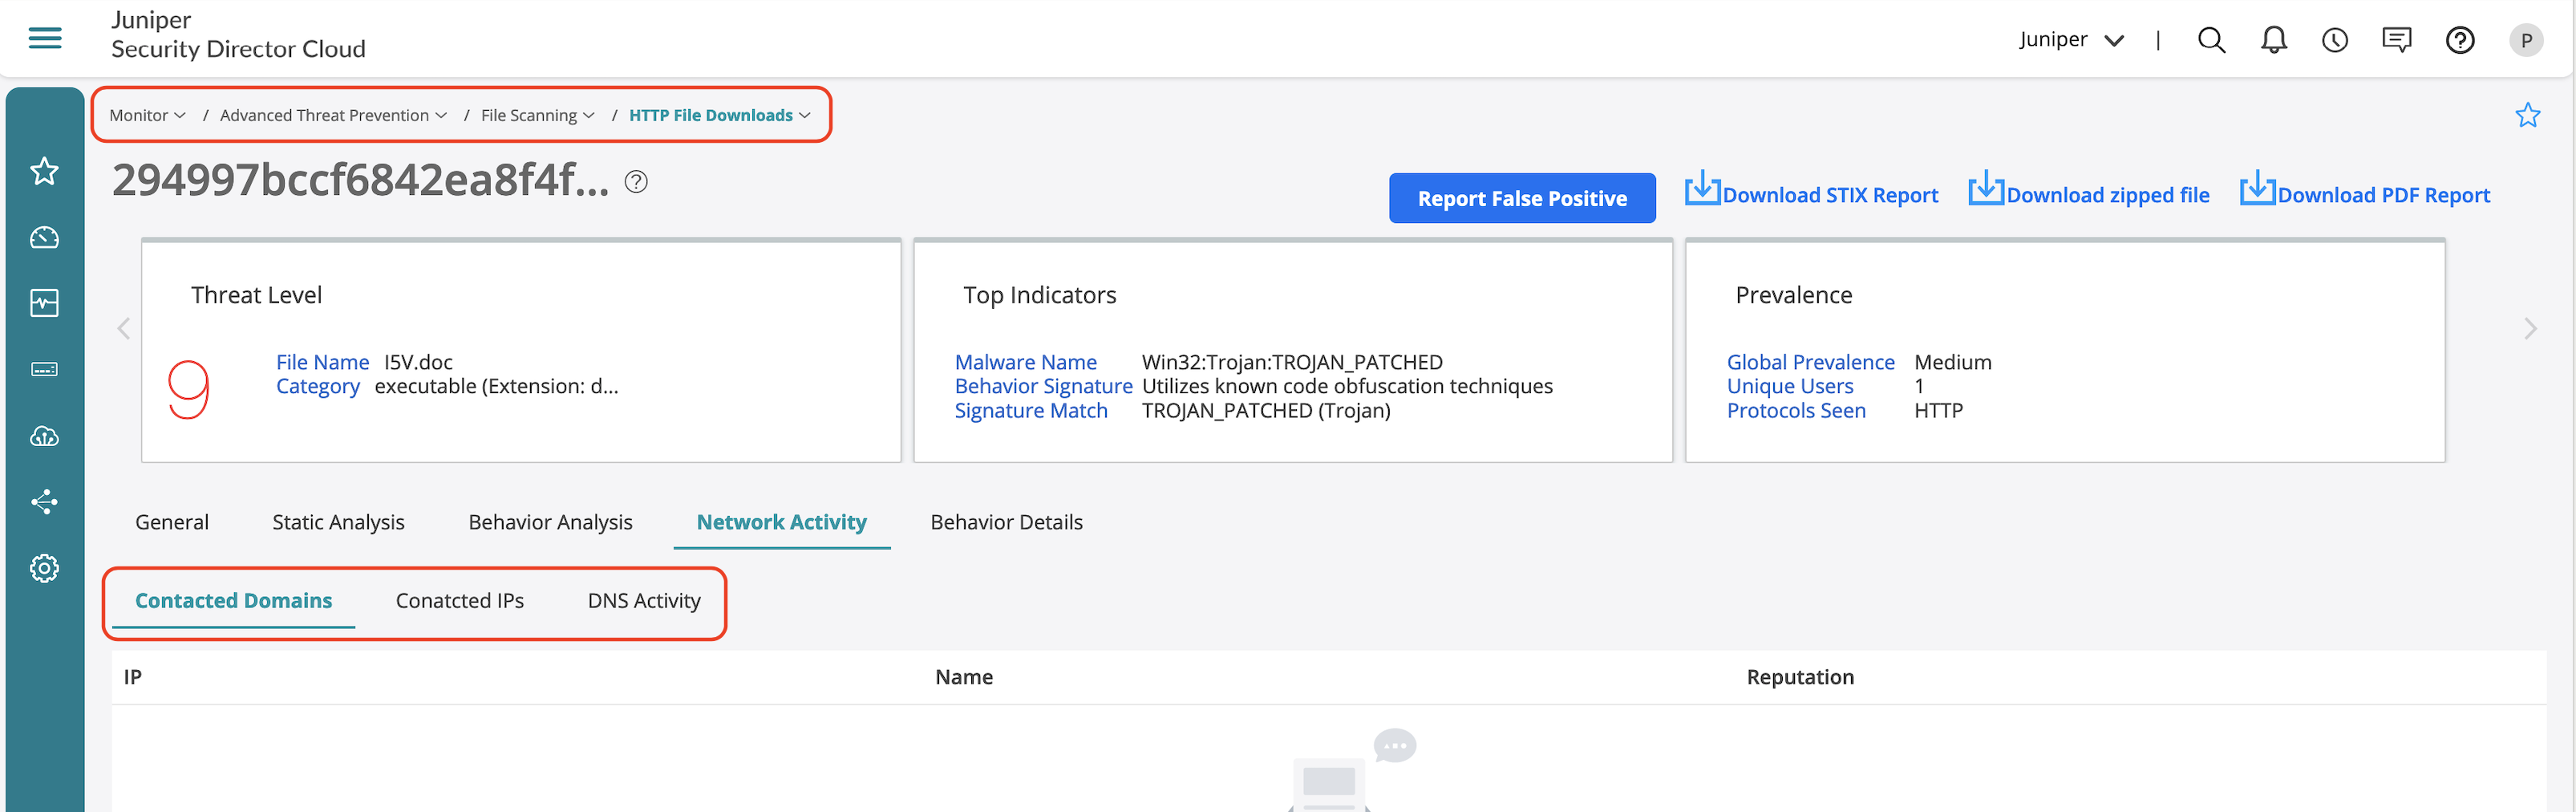Click the hash info help icon

pyautogui.click(x=636, y=182)
